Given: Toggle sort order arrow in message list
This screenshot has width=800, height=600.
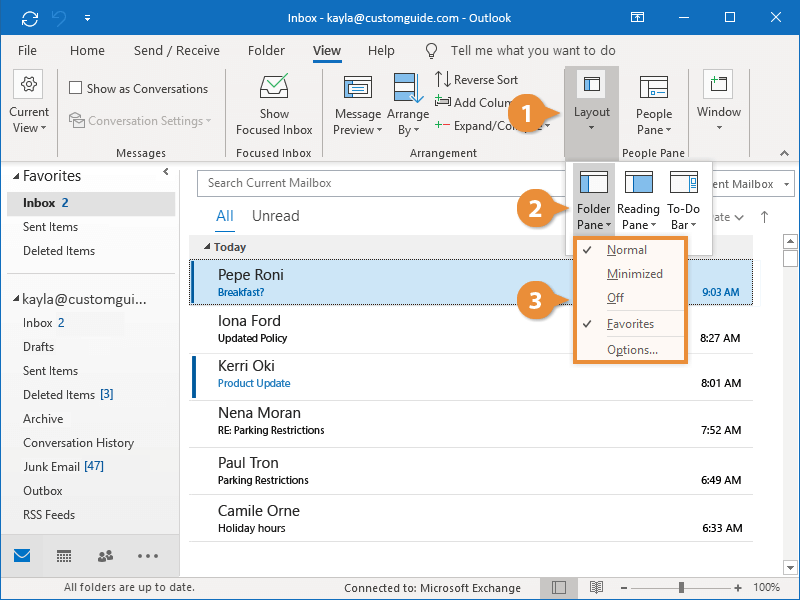Looking at the screenshot, I should (764, 217).
